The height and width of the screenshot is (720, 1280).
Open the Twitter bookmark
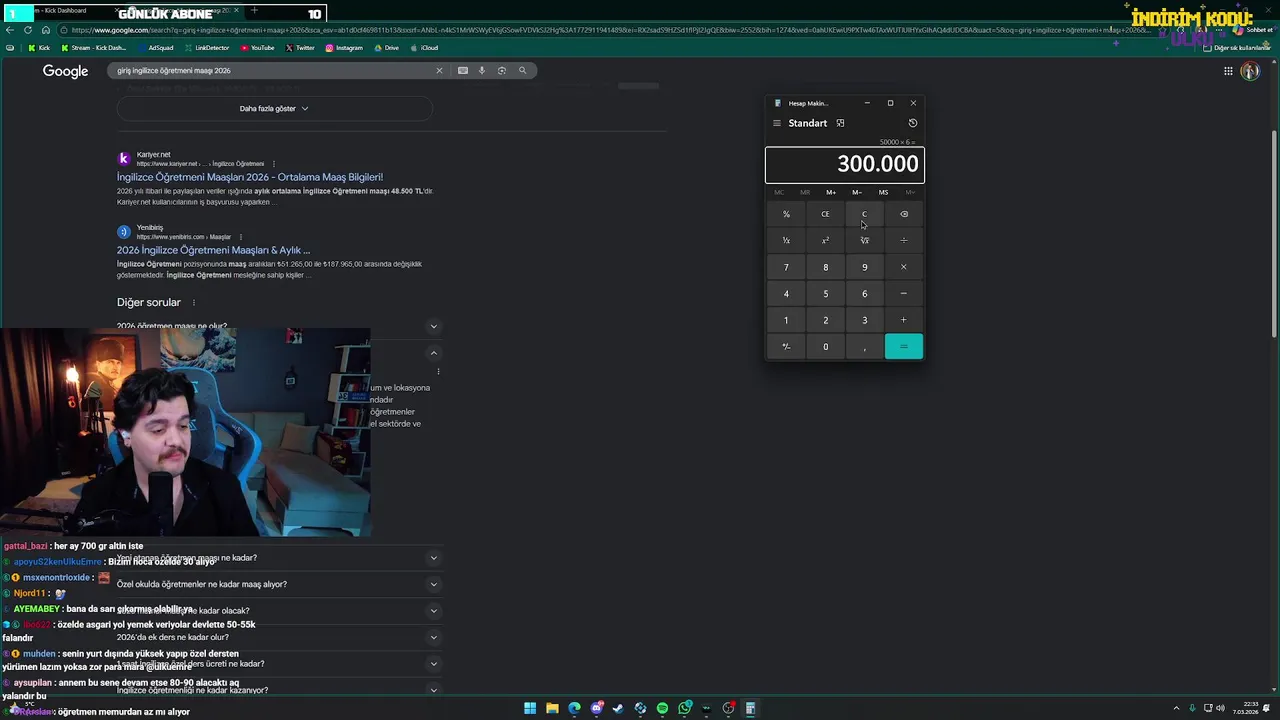click(300, 48)
